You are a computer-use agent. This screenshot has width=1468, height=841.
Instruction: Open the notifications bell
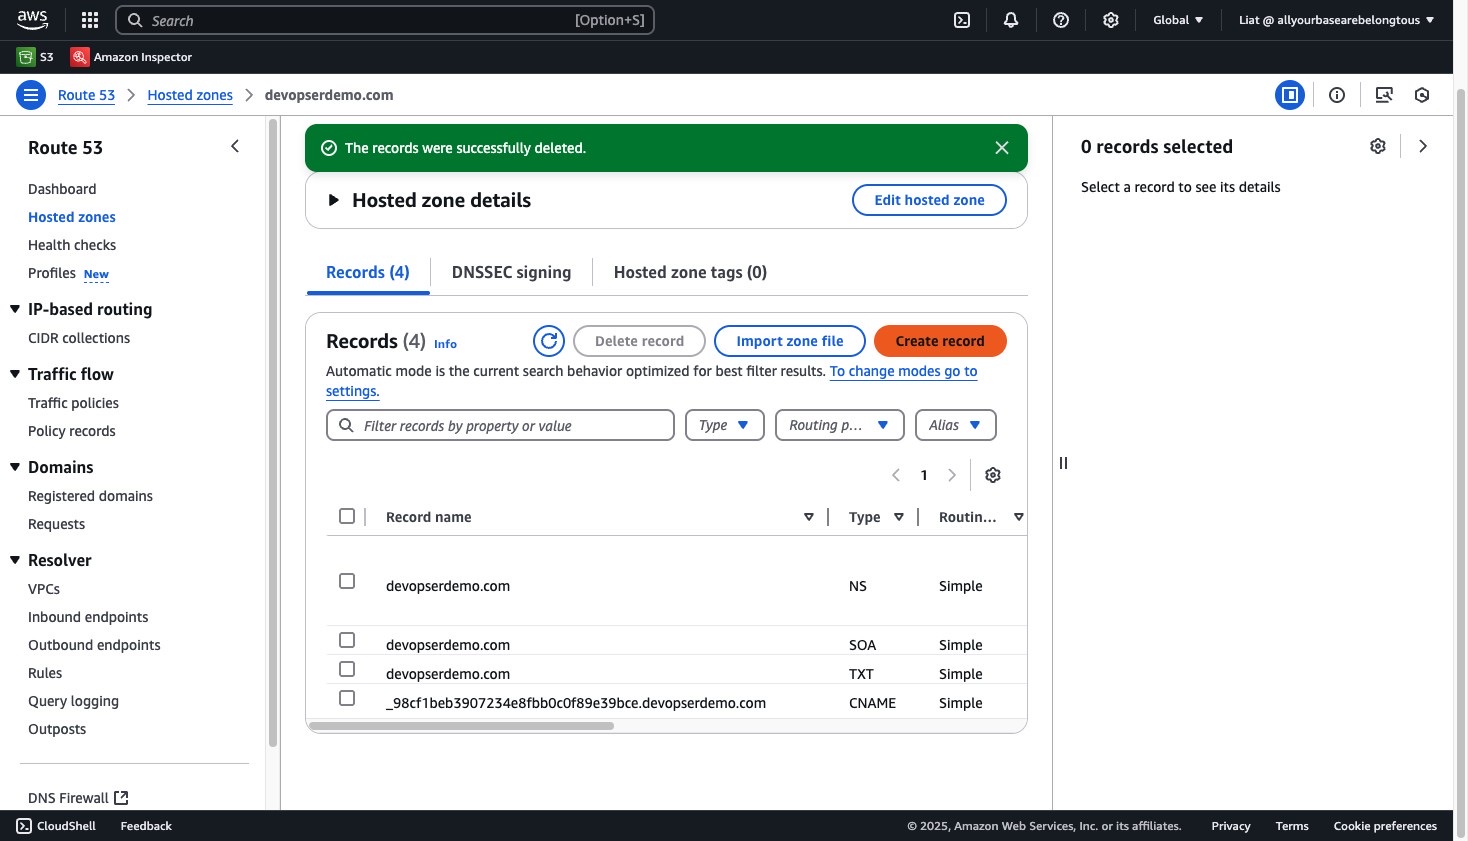[x=1011, y=20]
